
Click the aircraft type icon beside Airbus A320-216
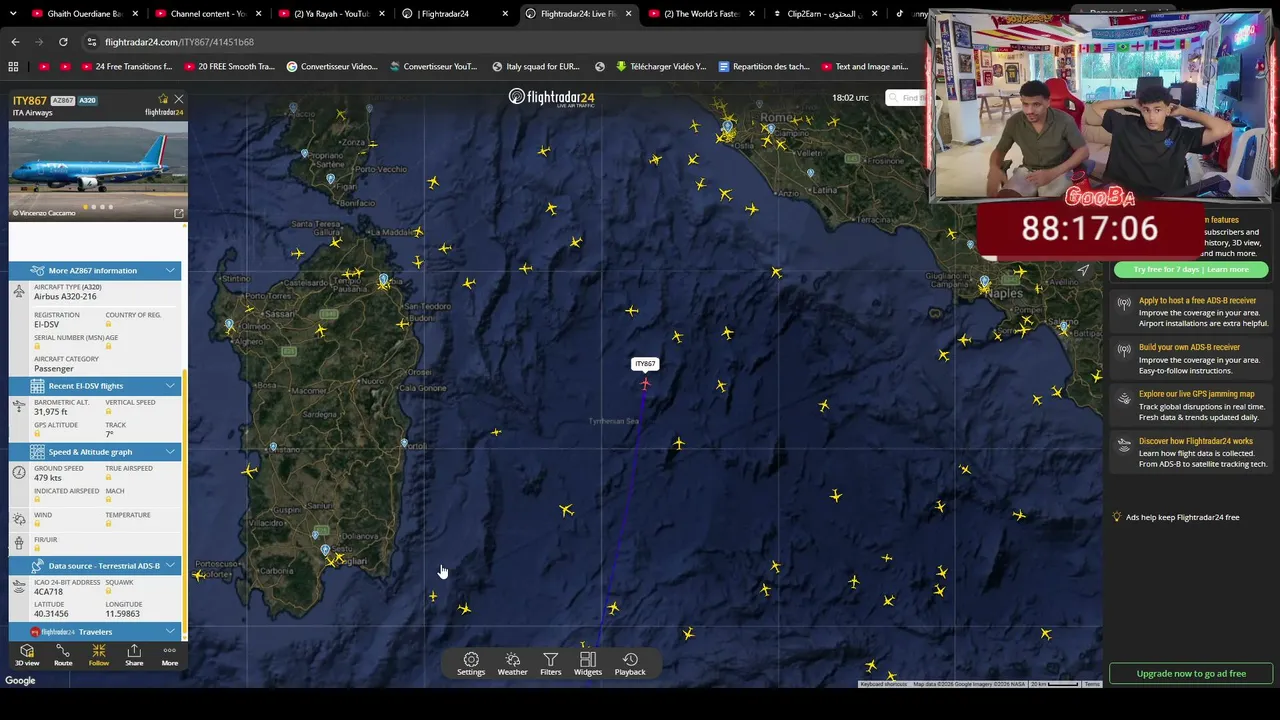(x=19, y=291)
